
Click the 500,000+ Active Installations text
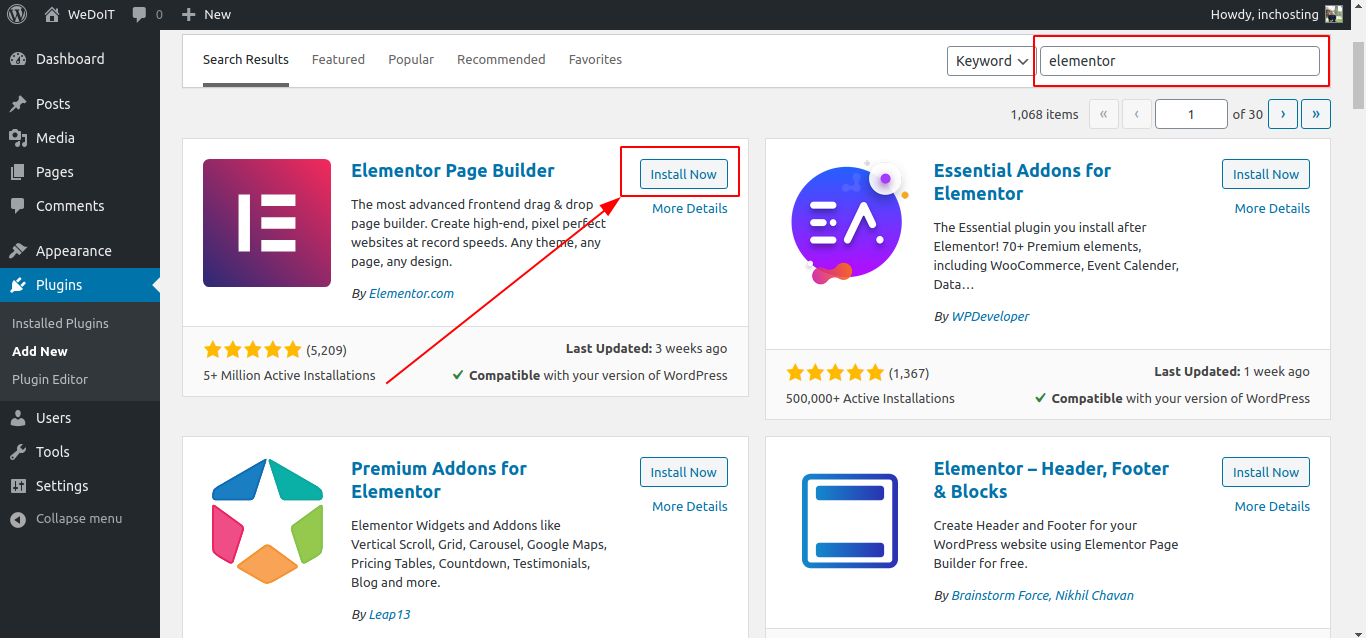click(x=870, y=398)
